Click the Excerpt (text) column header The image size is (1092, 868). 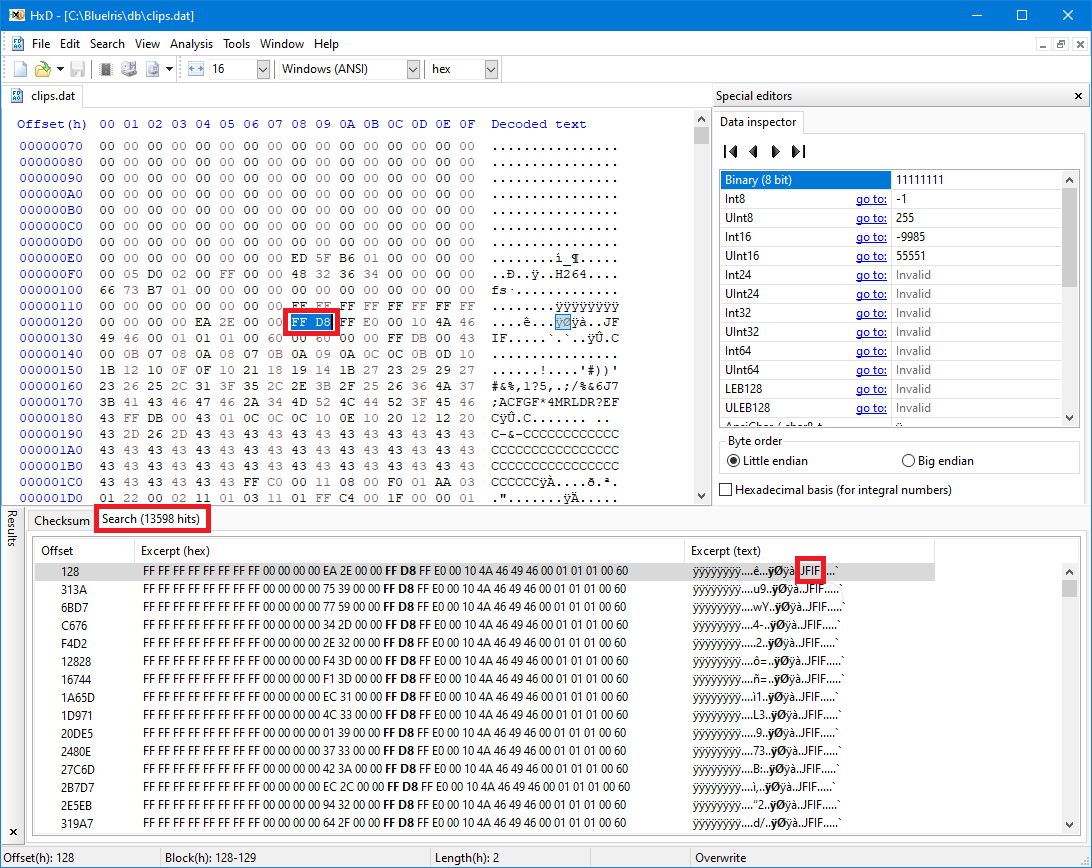point(809,551)
